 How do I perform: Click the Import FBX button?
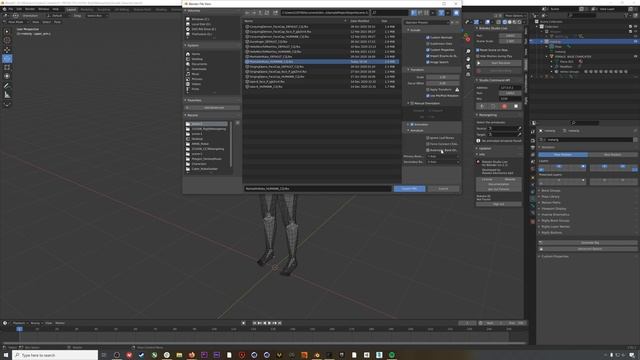tap(409, 189)
